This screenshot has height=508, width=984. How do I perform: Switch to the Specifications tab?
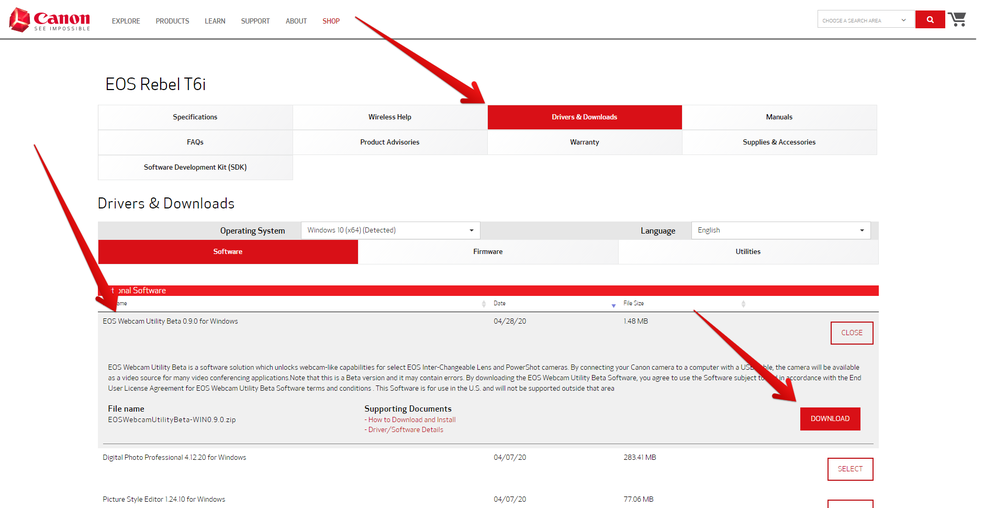pyautogui.click(x=195, y=117)
